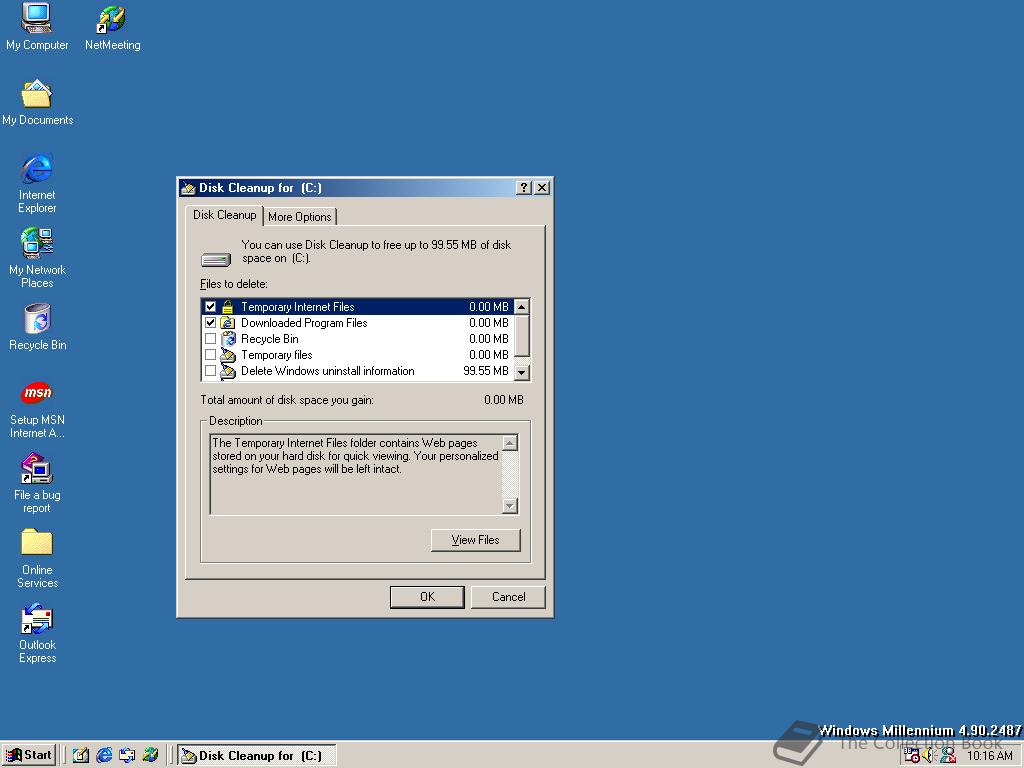Confirm cleanup with the OK button

(x=427, y=597)
